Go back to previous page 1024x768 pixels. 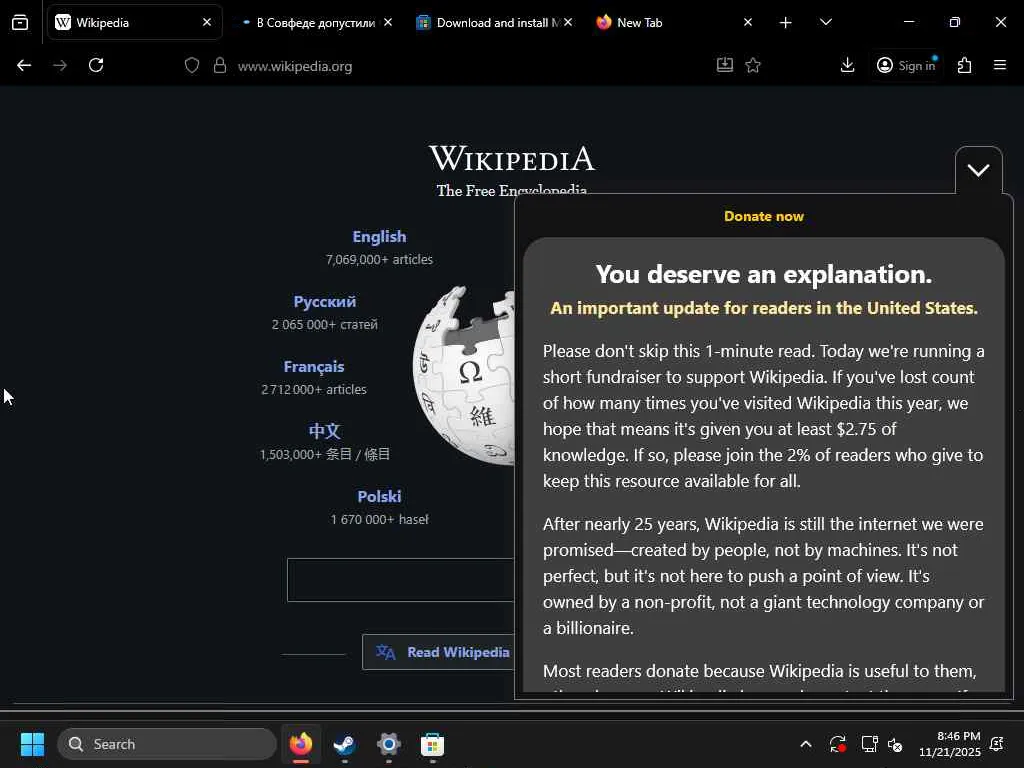24,65
